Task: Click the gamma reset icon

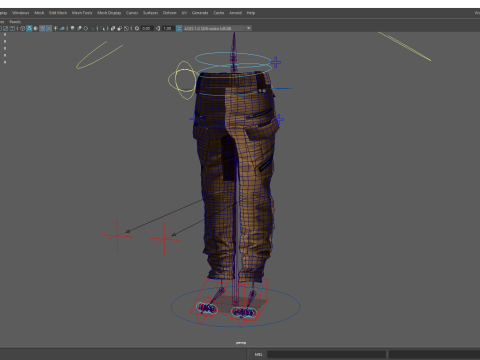Action: tap(158, 28)
